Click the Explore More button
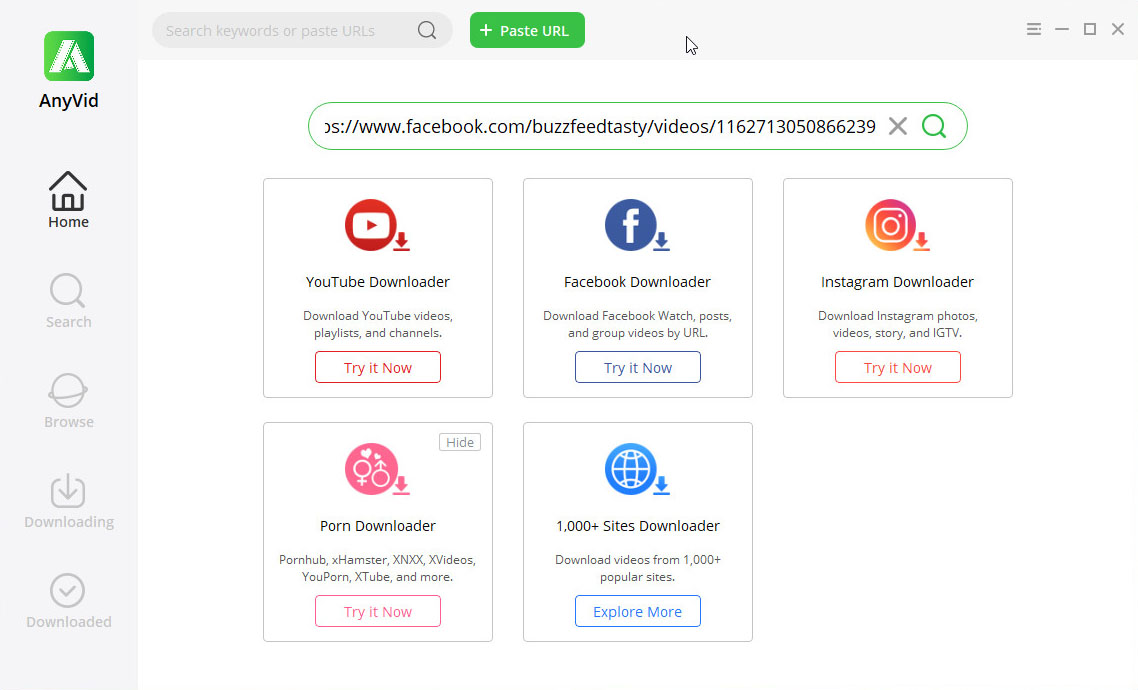Image resolution: width=1138 pixels, height=690 pixels. [638, 611]
